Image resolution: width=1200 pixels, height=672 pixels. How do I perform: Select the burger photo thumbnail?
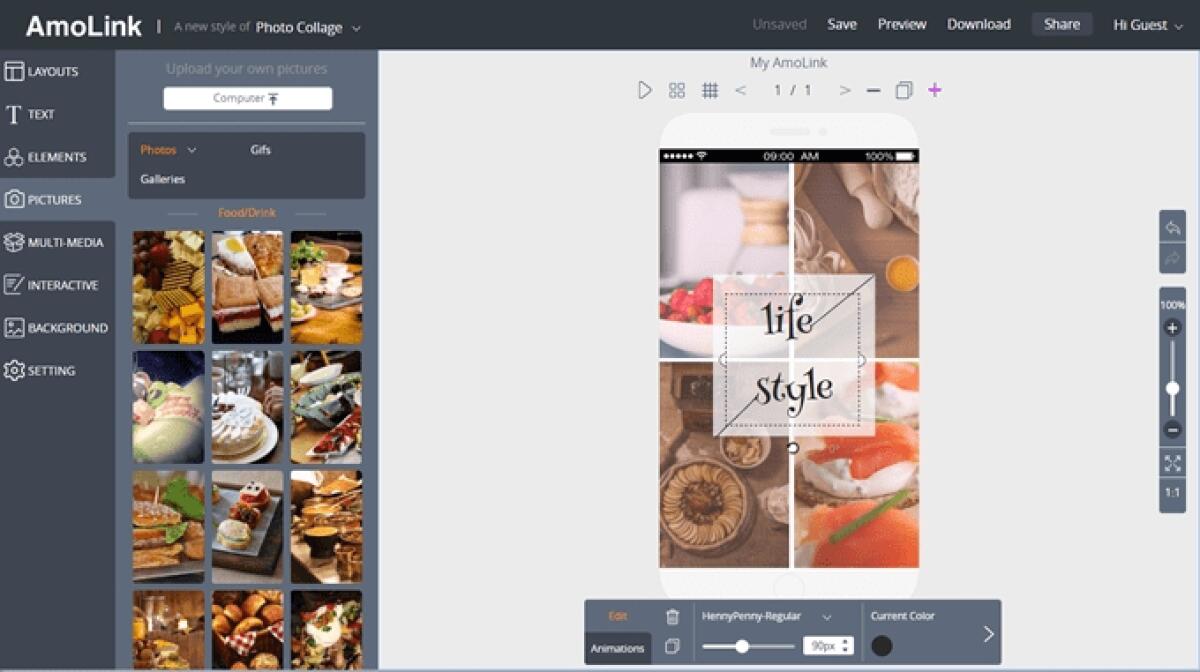tap(168, 527)
